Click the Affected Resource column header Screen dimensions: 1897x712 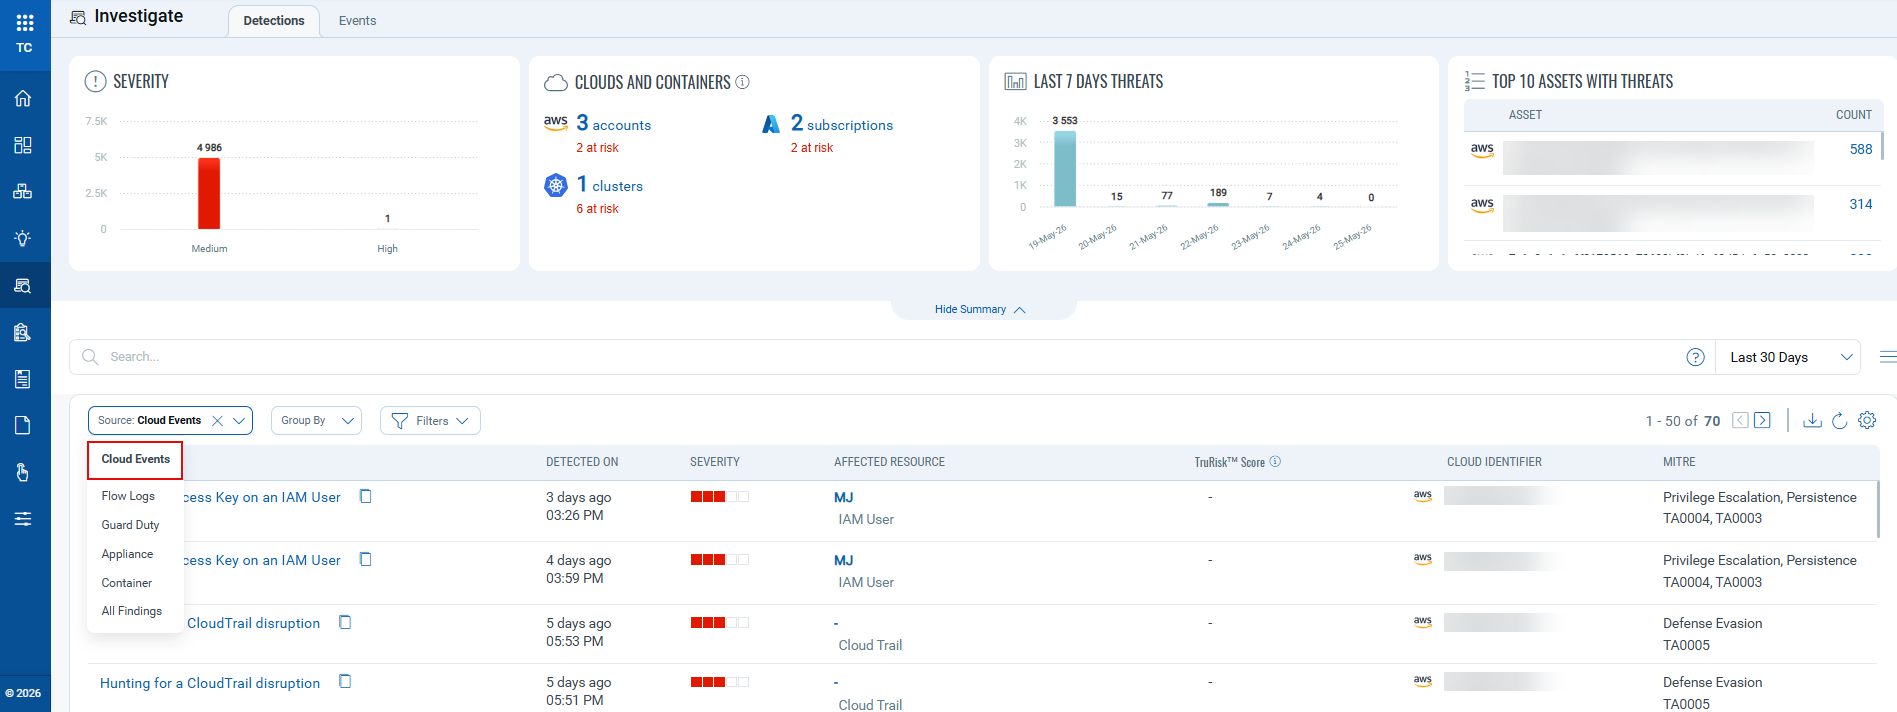(889, 462)
